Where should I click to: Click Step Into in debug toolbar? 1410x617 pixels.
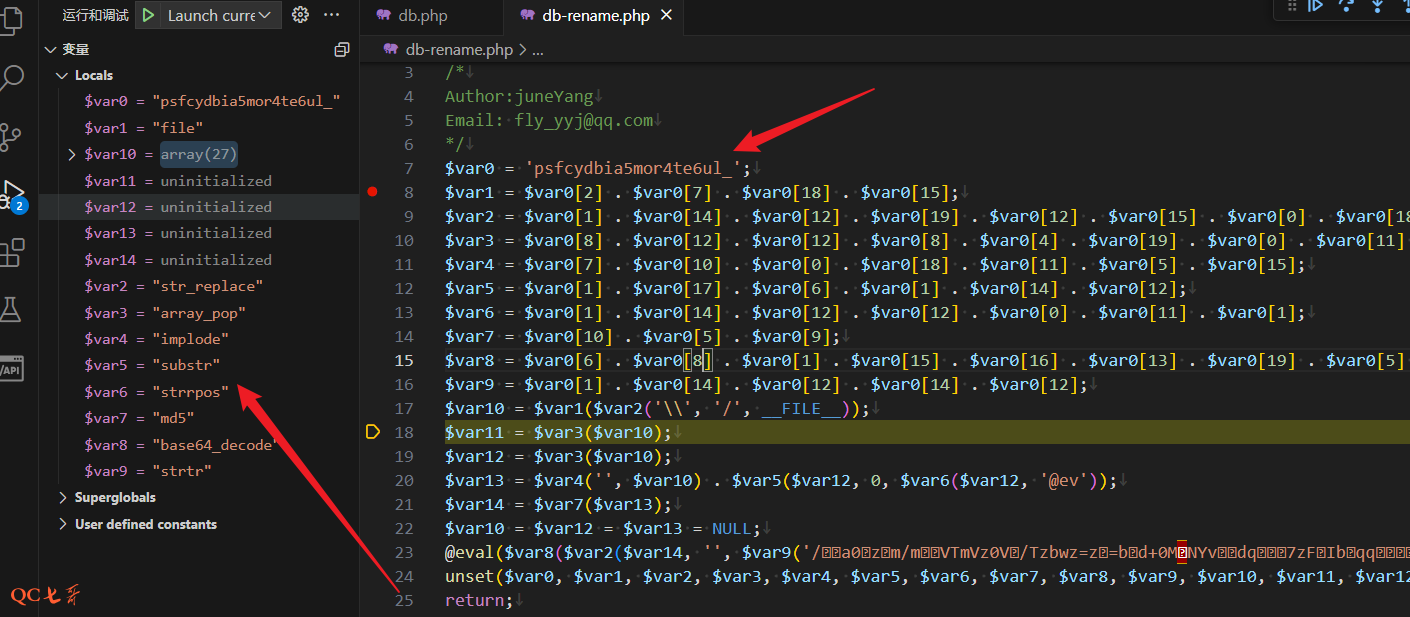1378,6
